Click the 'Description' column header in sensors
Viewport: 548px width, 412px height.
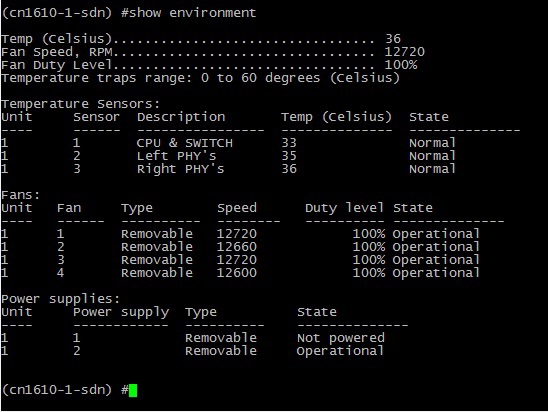click(181, 117)
